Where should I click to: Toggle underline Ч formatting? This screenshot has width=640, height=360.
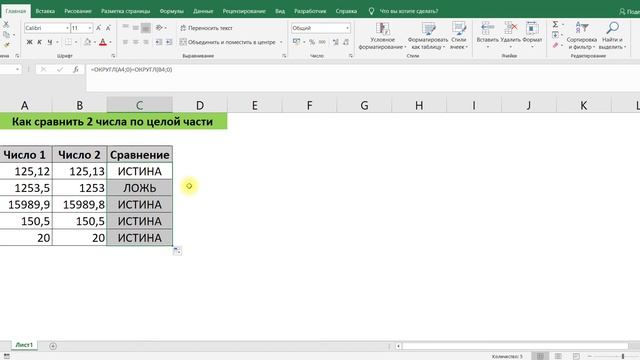50,42
